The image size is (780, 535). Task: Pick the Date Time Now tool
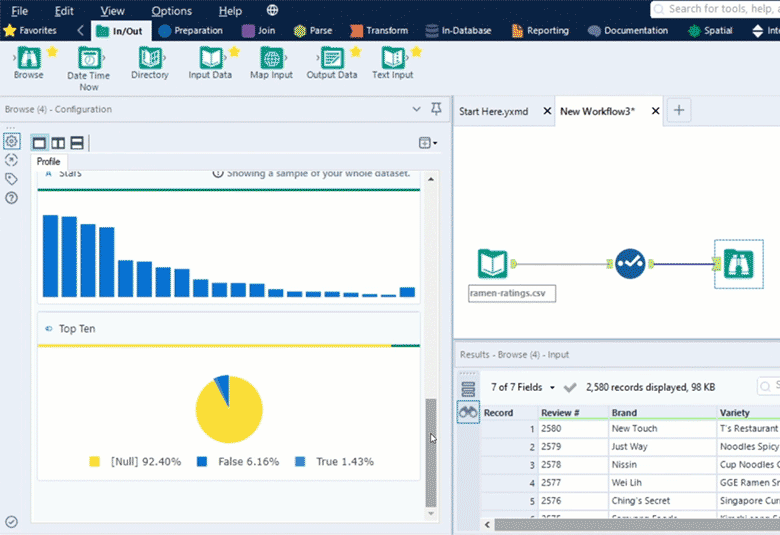(90, 59)
